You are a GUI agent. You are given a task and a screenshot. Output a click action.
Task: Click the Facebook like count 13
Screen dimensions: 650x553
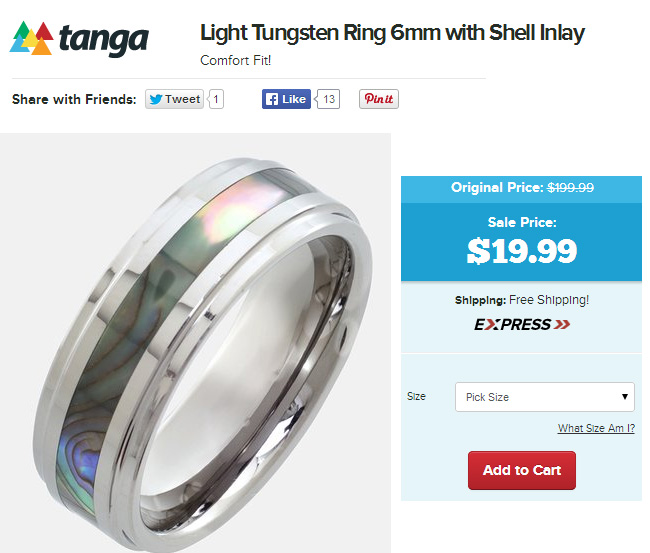328,99
